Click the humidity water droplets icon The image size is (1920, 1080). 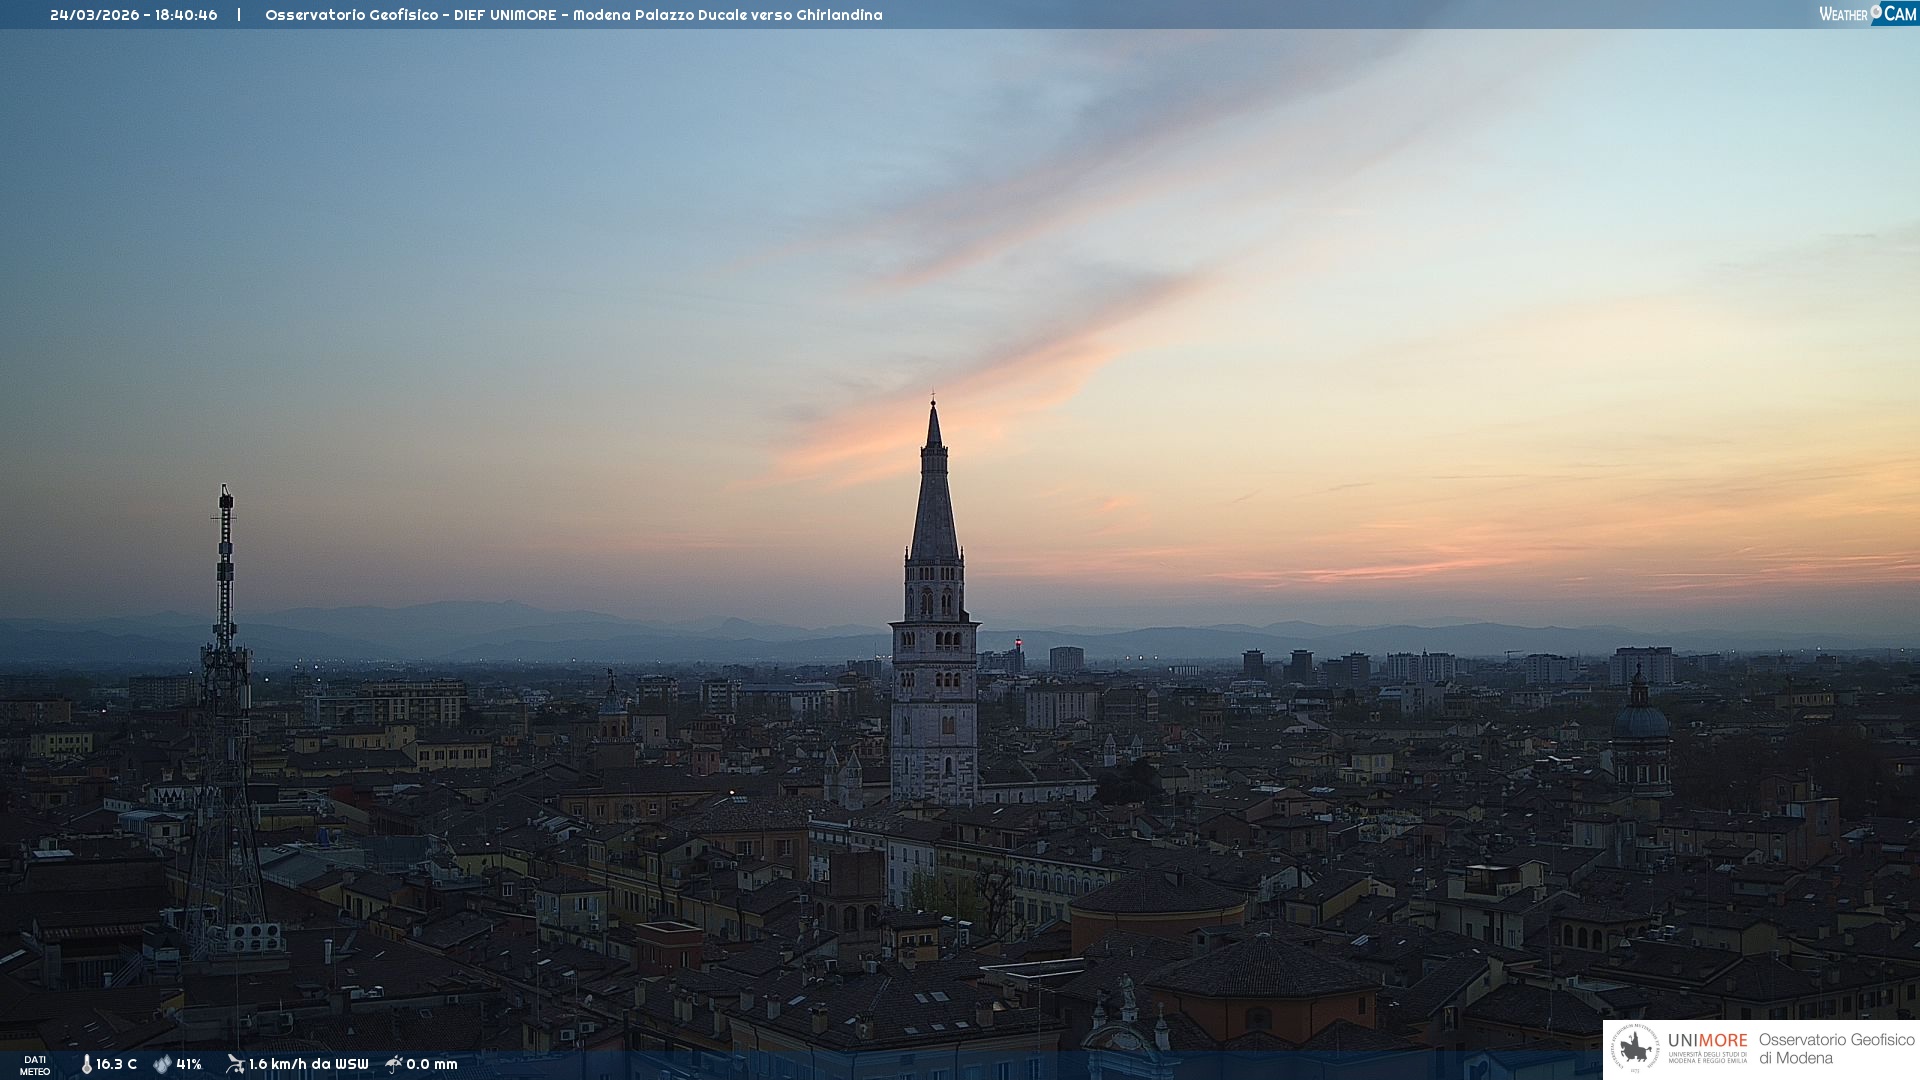[x=162, y=1065]
